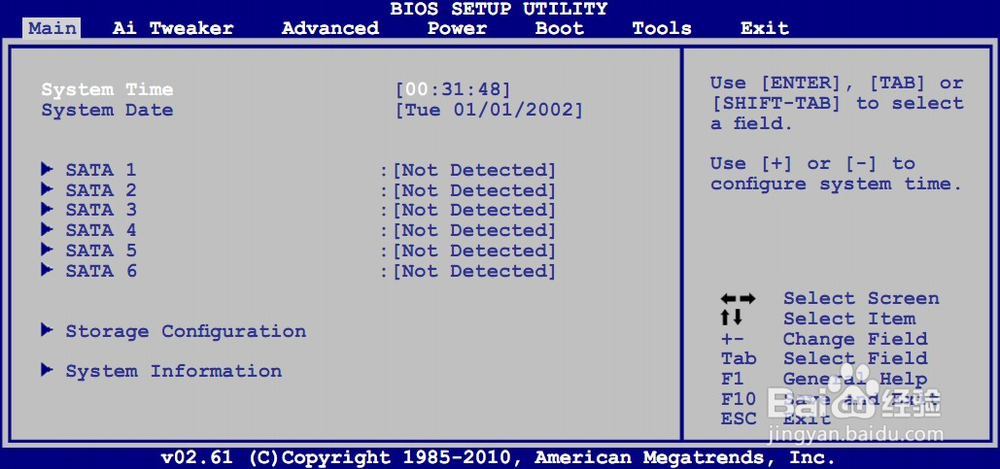Image resolution: width=1000 pixels, height=469 pixels.
Task: Click the Select Screen hint text
Action: point(861,299)
